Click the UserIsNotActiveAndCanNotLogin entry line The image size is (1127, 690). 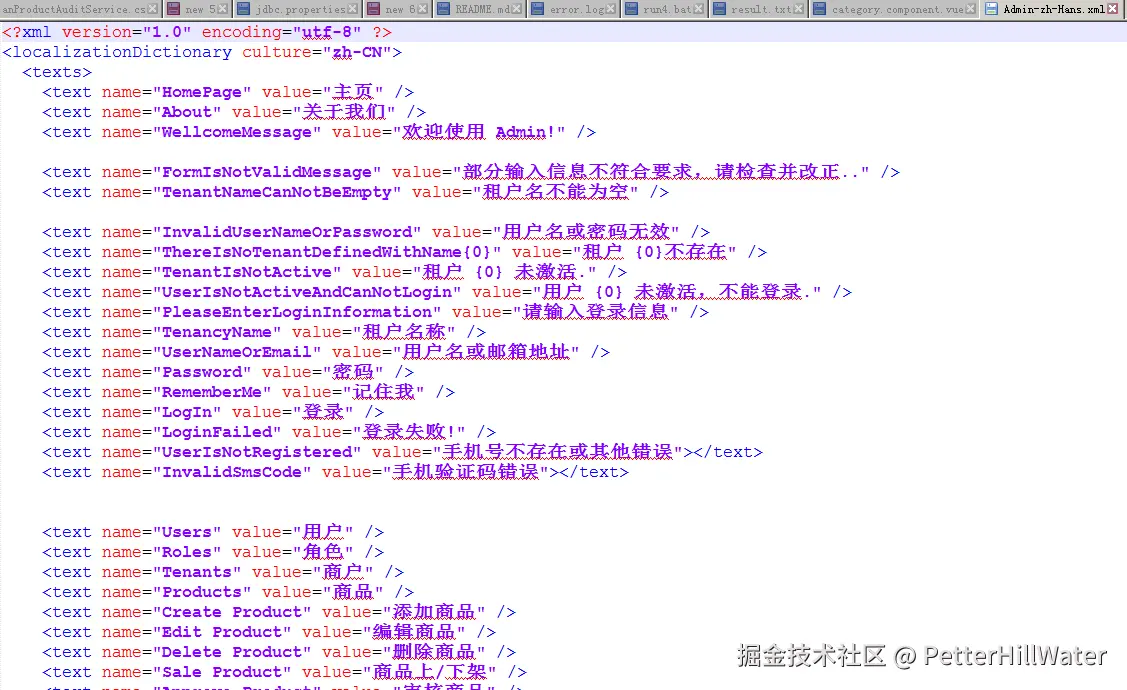447,293
